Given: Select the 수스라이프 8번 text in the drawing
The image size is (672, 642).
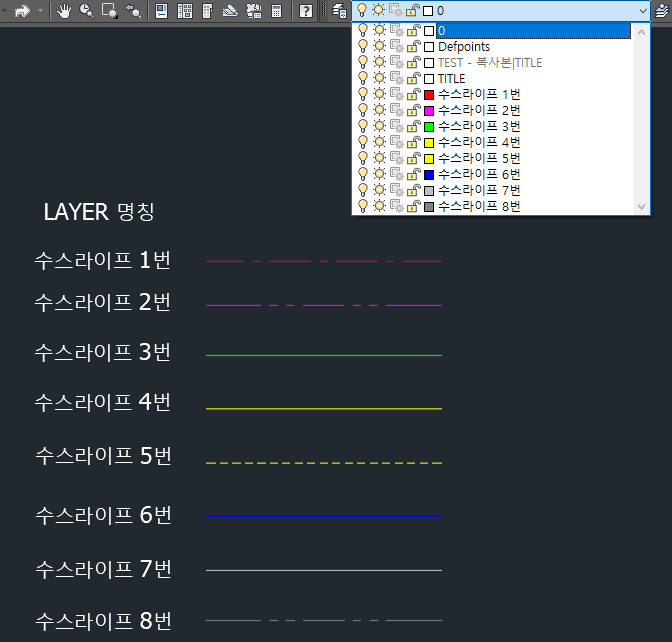Looking at the screenshot, I should point(103,621).
